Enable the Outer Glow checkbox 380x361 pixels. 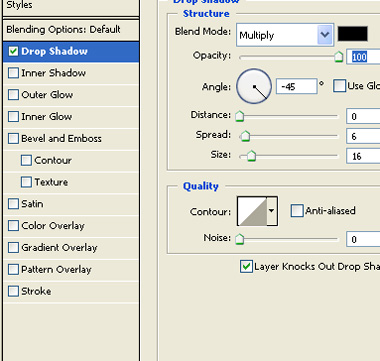[13, 95]
